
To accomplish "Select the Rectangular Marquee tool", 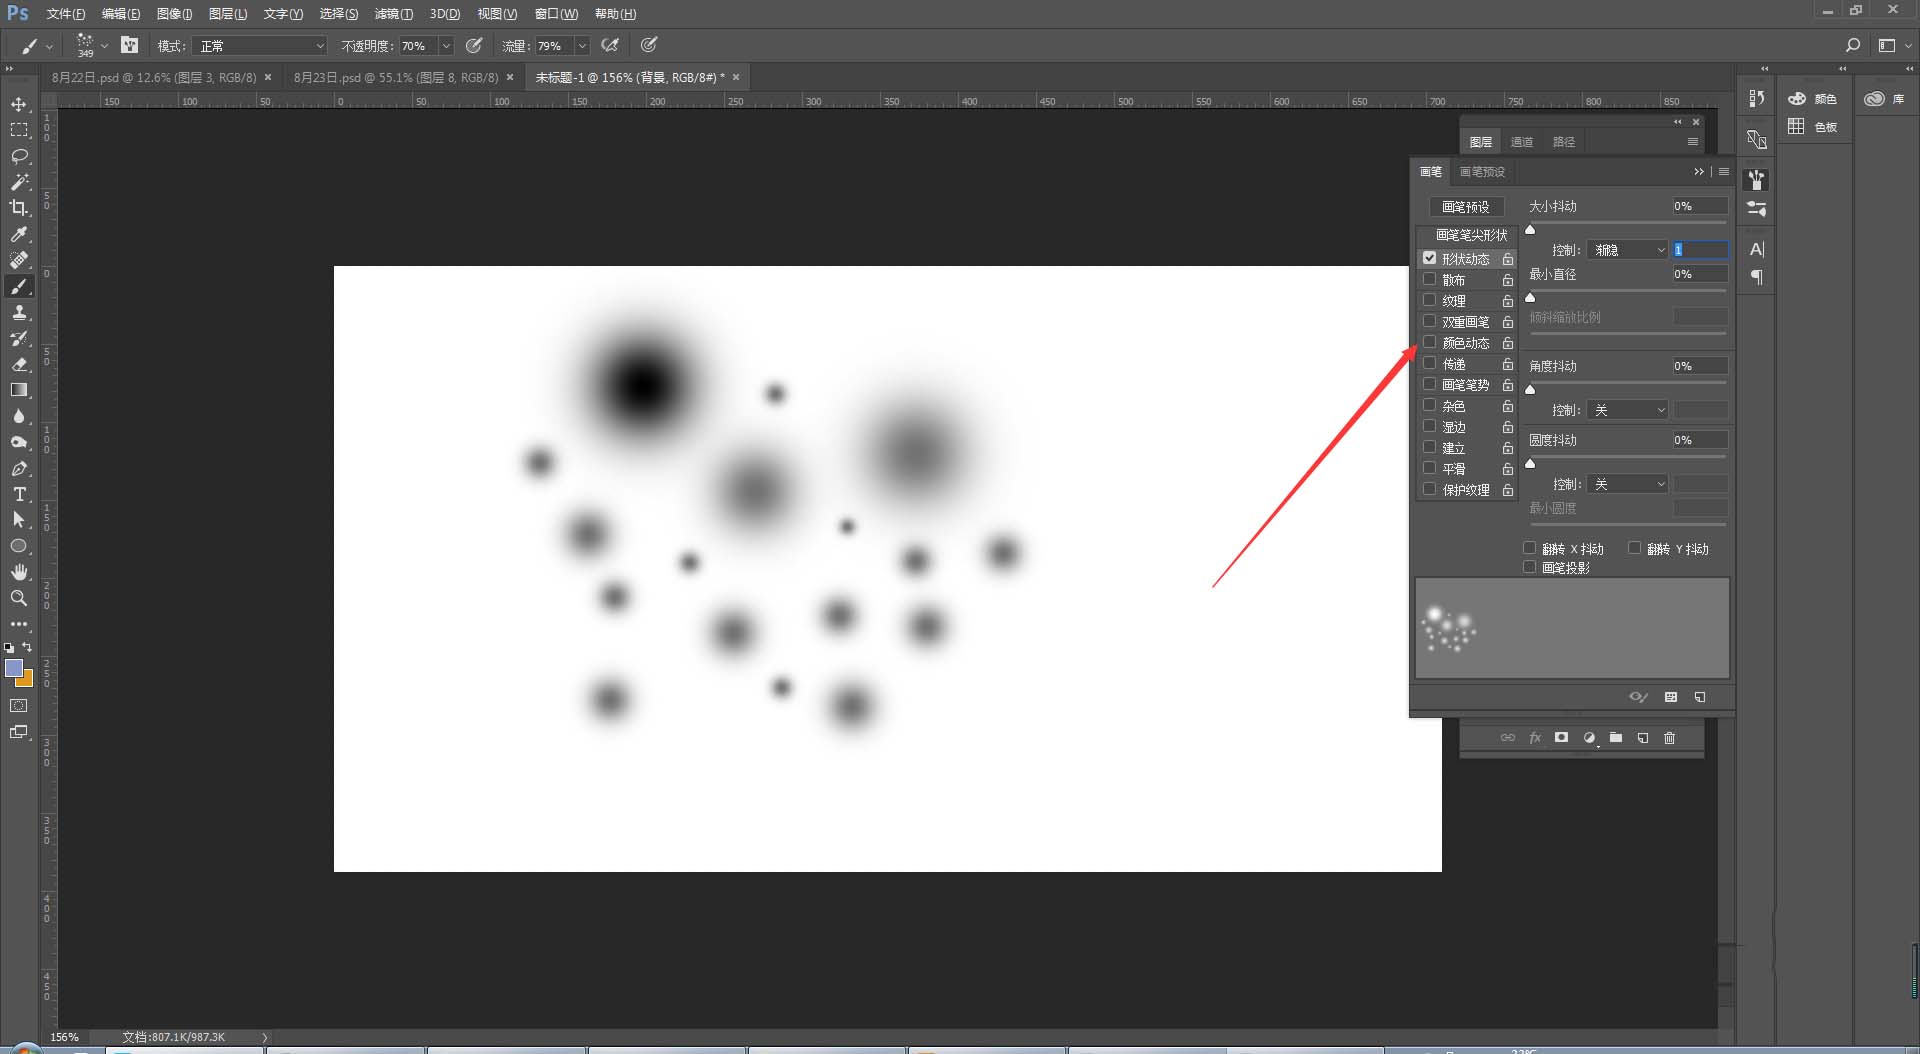I will (x=19, y=130).
